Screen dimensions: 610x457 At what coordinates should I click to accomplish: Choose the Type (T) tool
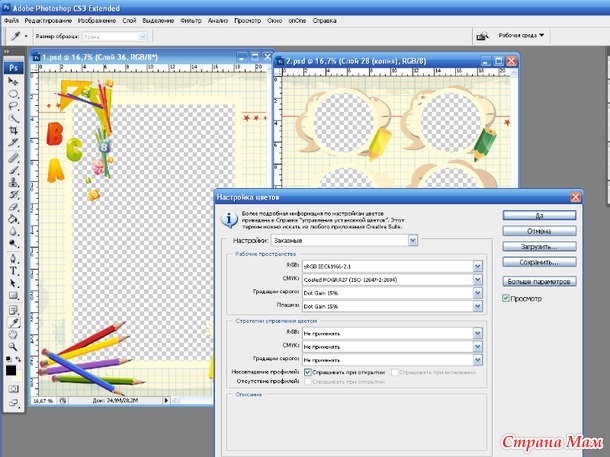[13, 270]
